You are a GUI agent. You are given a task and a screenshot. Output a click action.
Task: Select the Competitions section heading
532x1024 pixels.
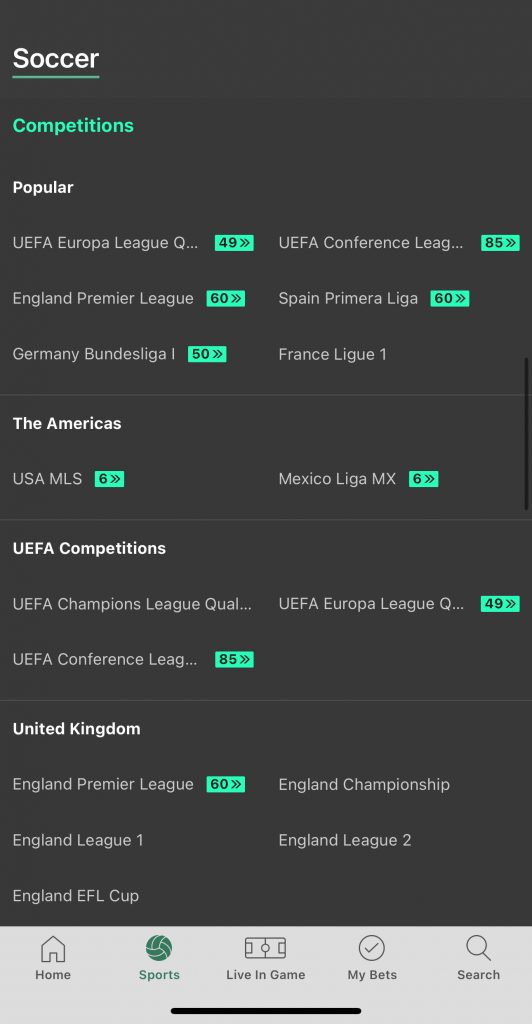coord(73,125)
